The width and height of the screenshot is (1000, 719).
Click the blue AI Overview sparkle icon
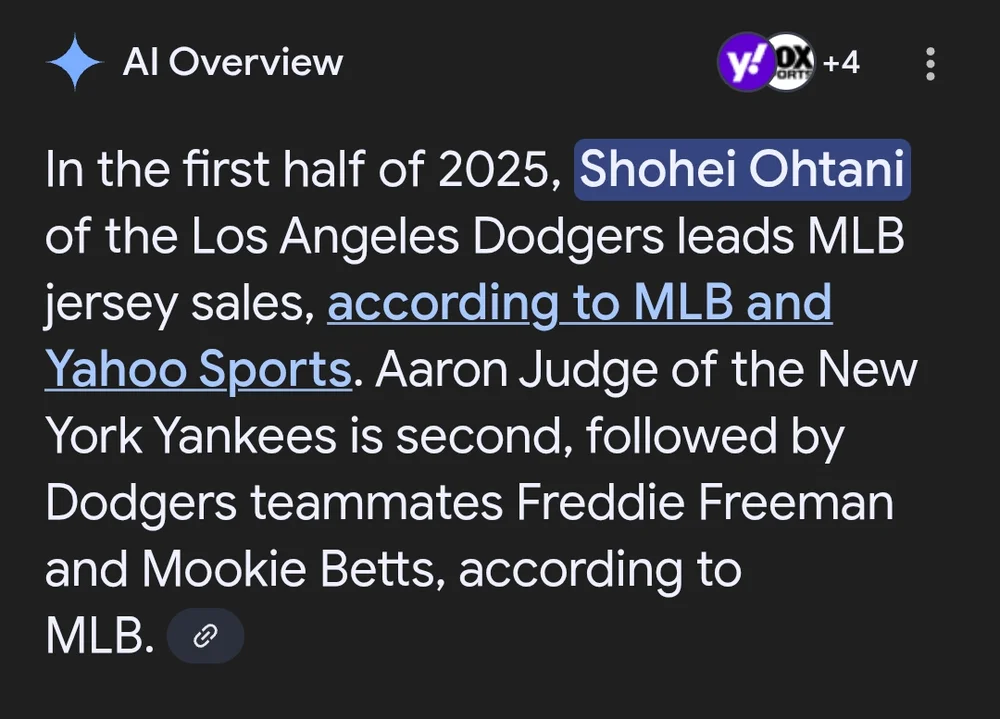pyautogui.click(x=75, y=62)
